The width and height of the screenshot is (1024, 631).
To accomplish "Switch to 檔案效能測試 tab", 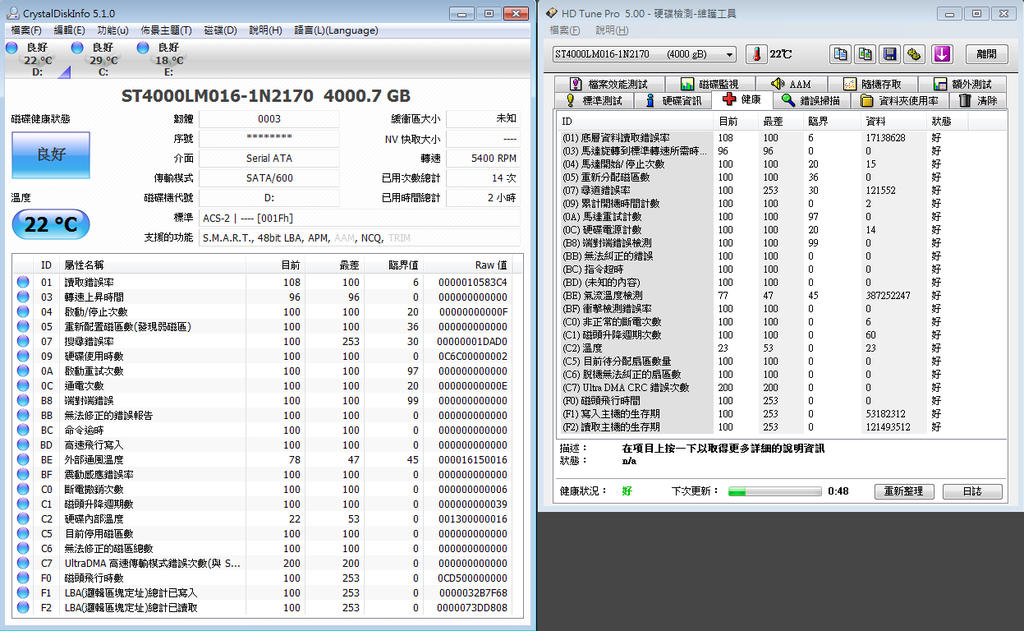I will (x=610, y=84).
